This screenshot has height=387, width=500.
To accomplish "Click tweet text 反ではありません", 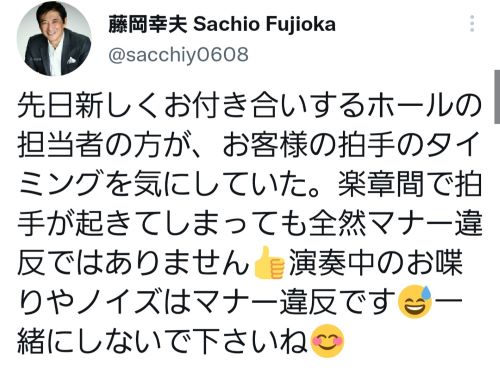I will click(x=134, y=262).
